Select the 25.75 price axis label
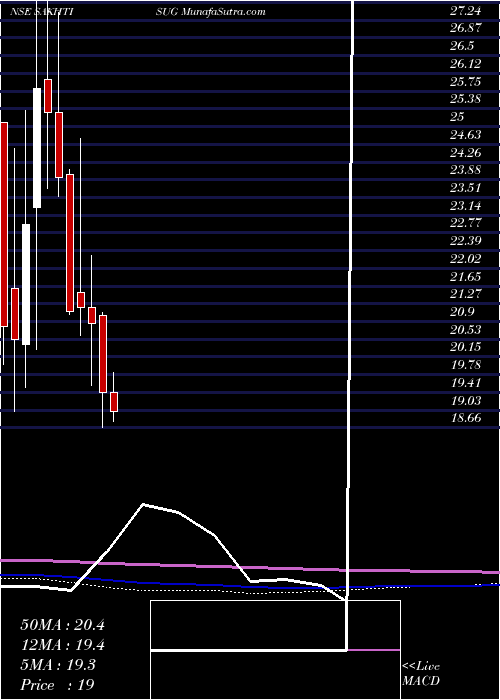This screenshot has height=700, width=500. pos(466,82)
